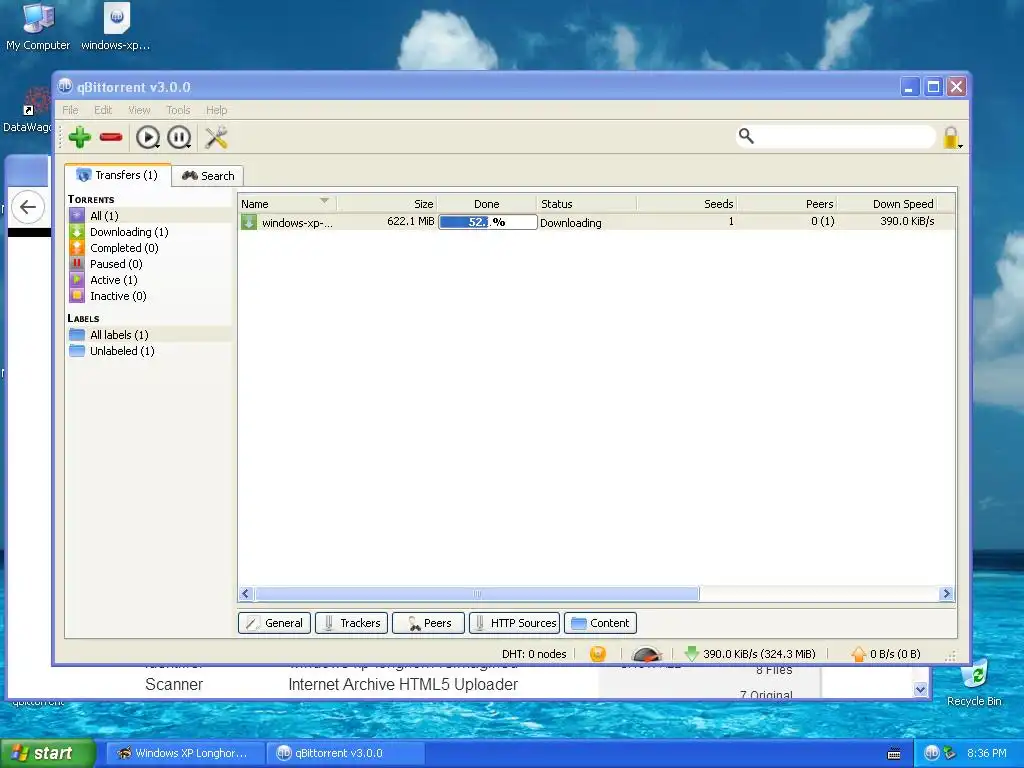Viewport: 1024px width, 768px height.
Task: Click the magnifier icon in the filter box
Action: point(746,136)
